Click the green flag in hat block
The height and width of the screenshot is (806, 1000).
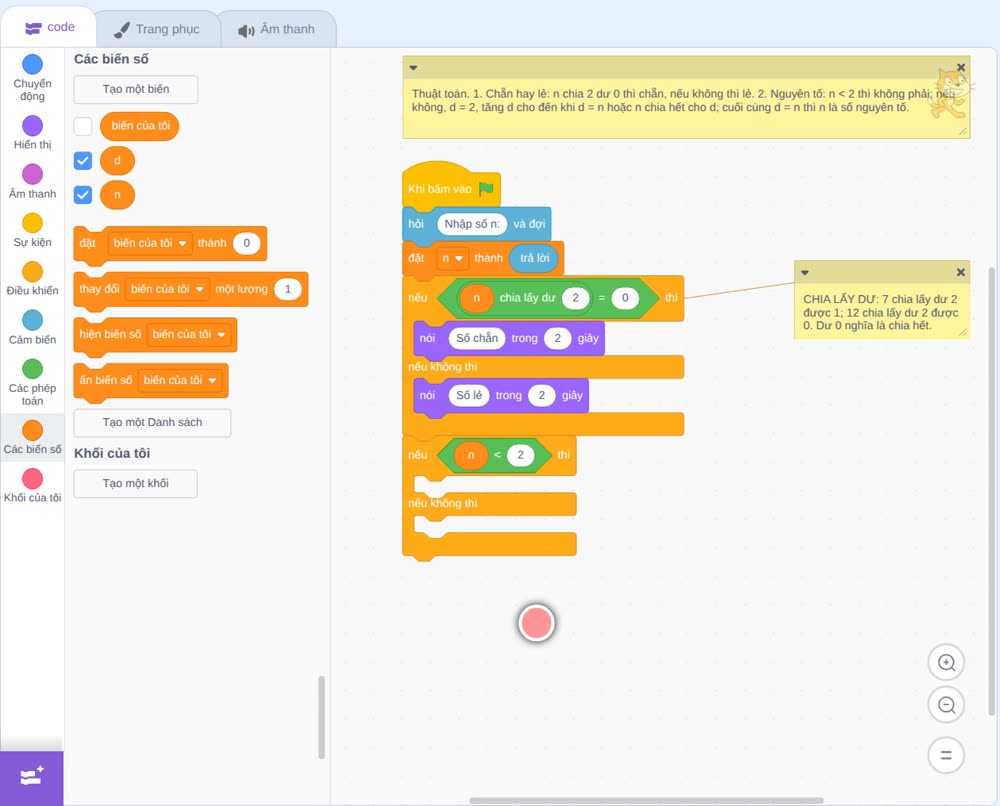pyautogui.click(x=487, y=188)
